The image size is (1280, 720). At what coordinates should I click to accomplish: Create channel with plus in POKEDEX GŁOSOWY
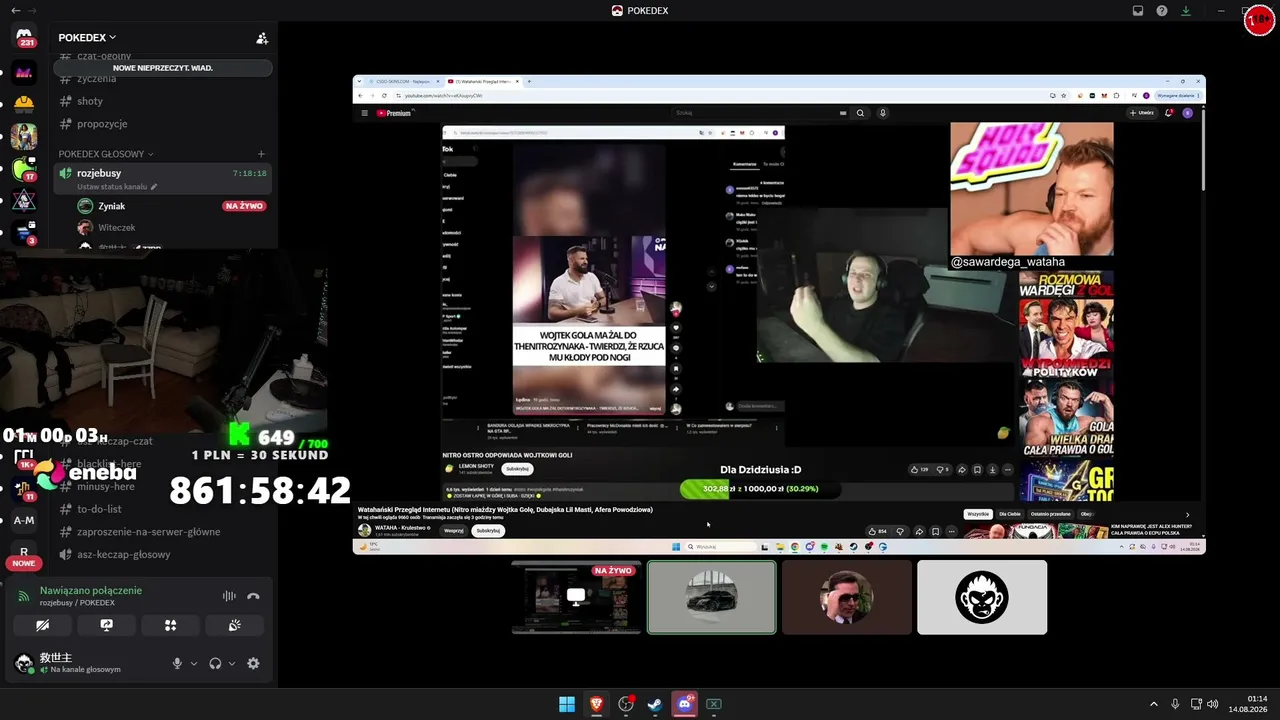tap(261, 154)
